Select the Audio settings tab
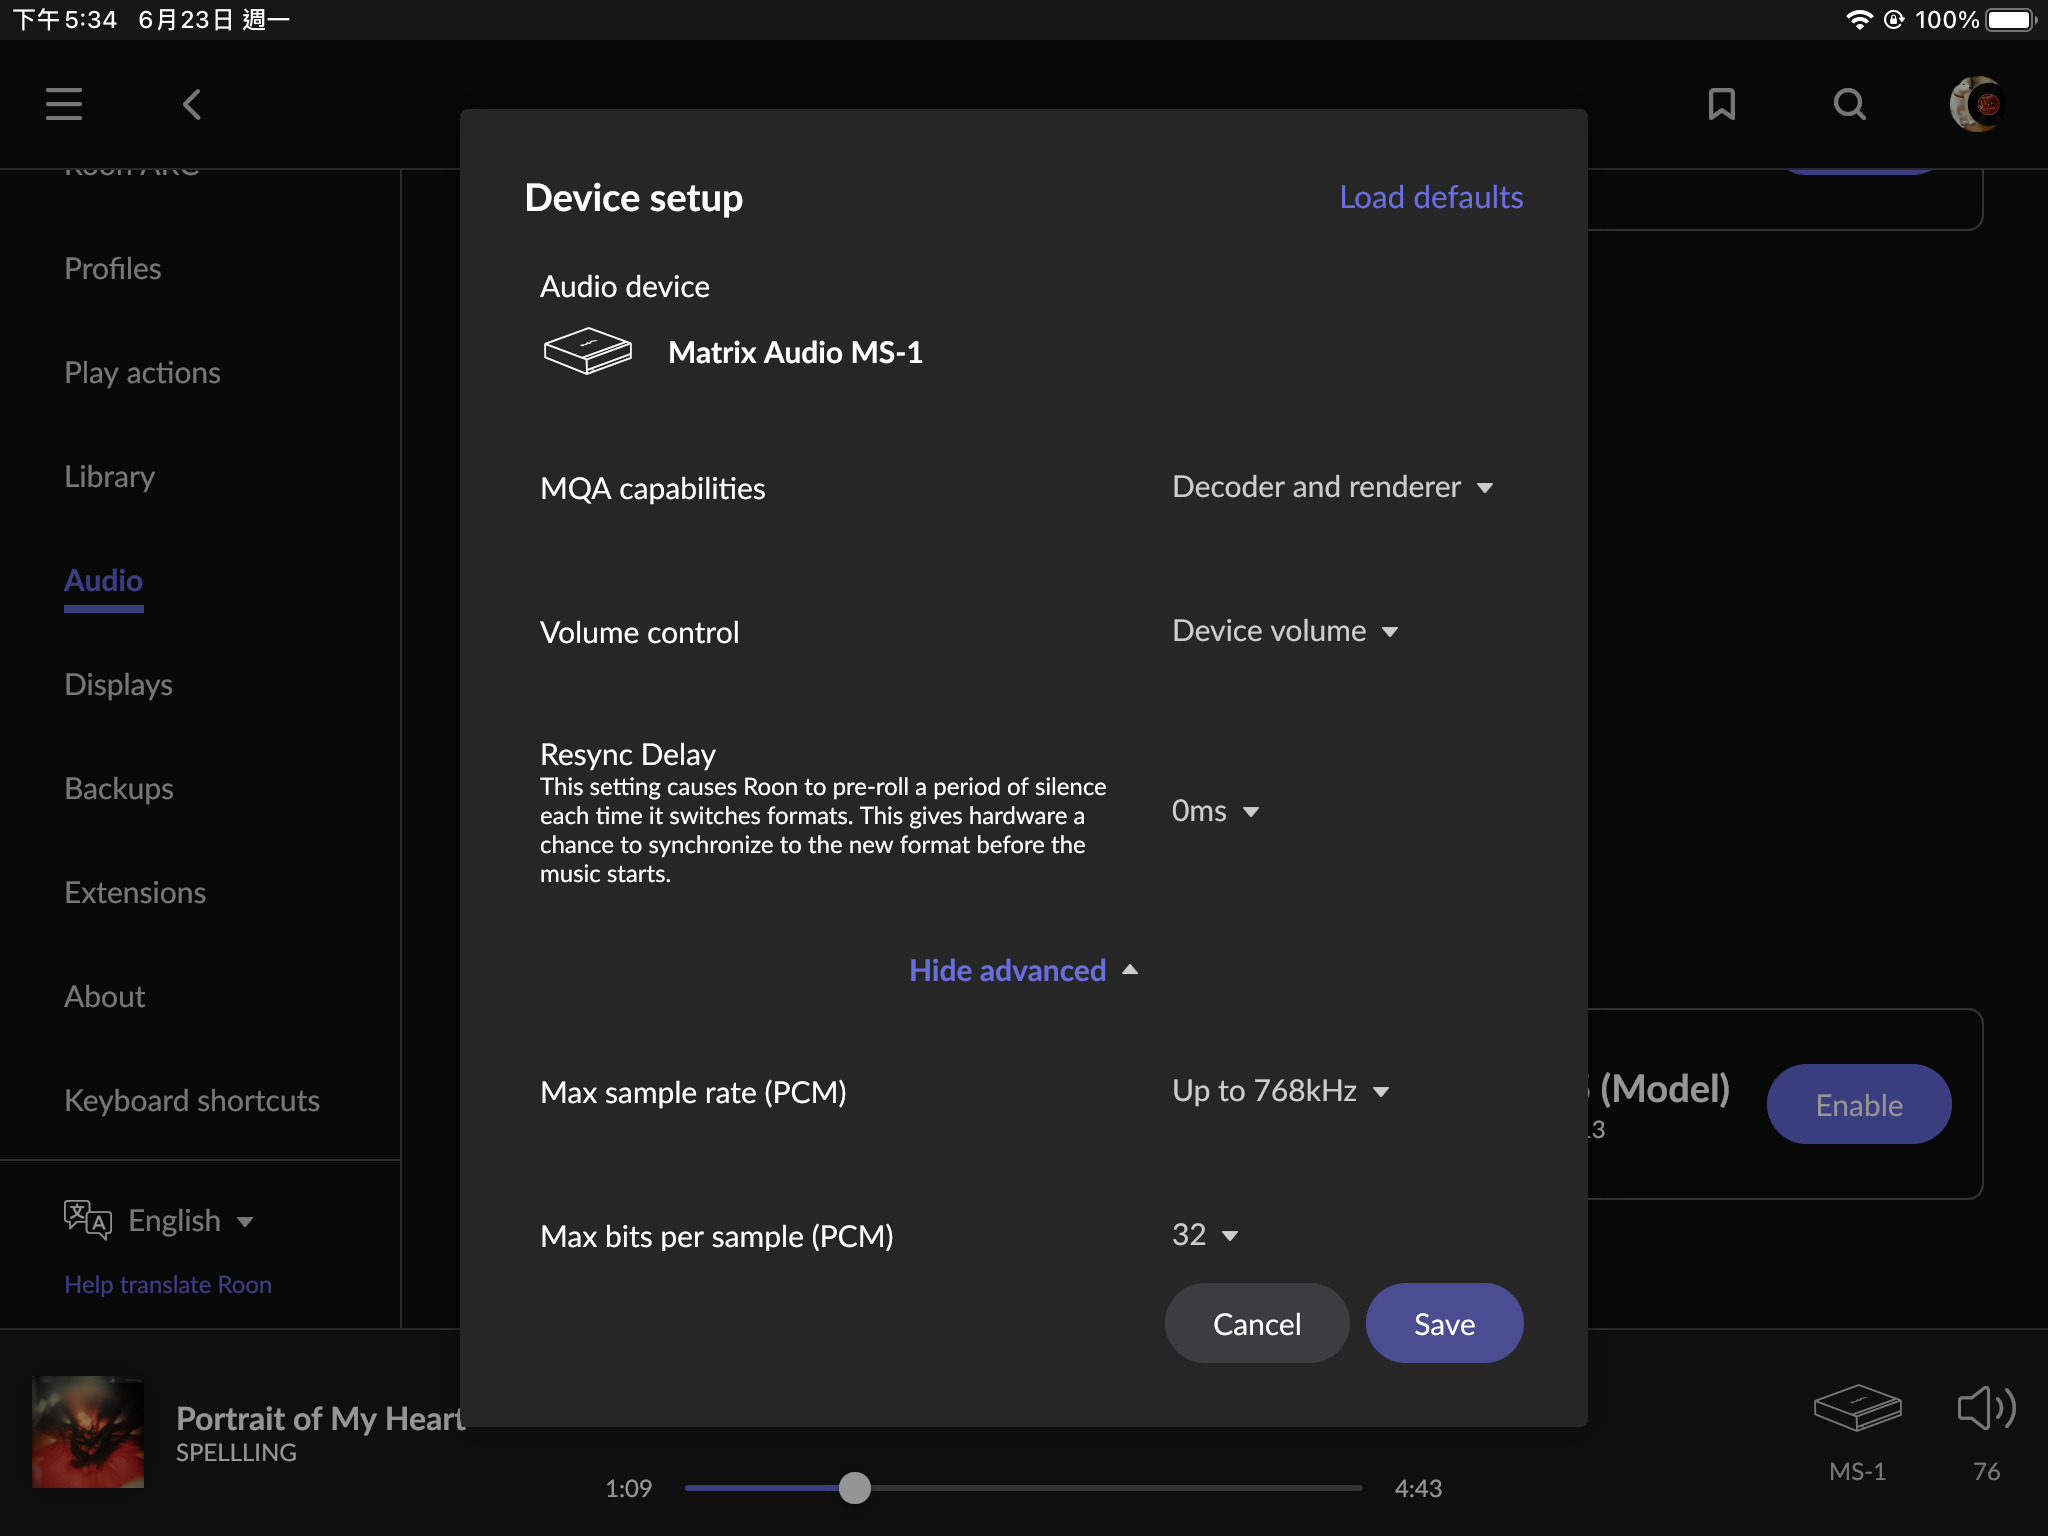 pos(103,580)
